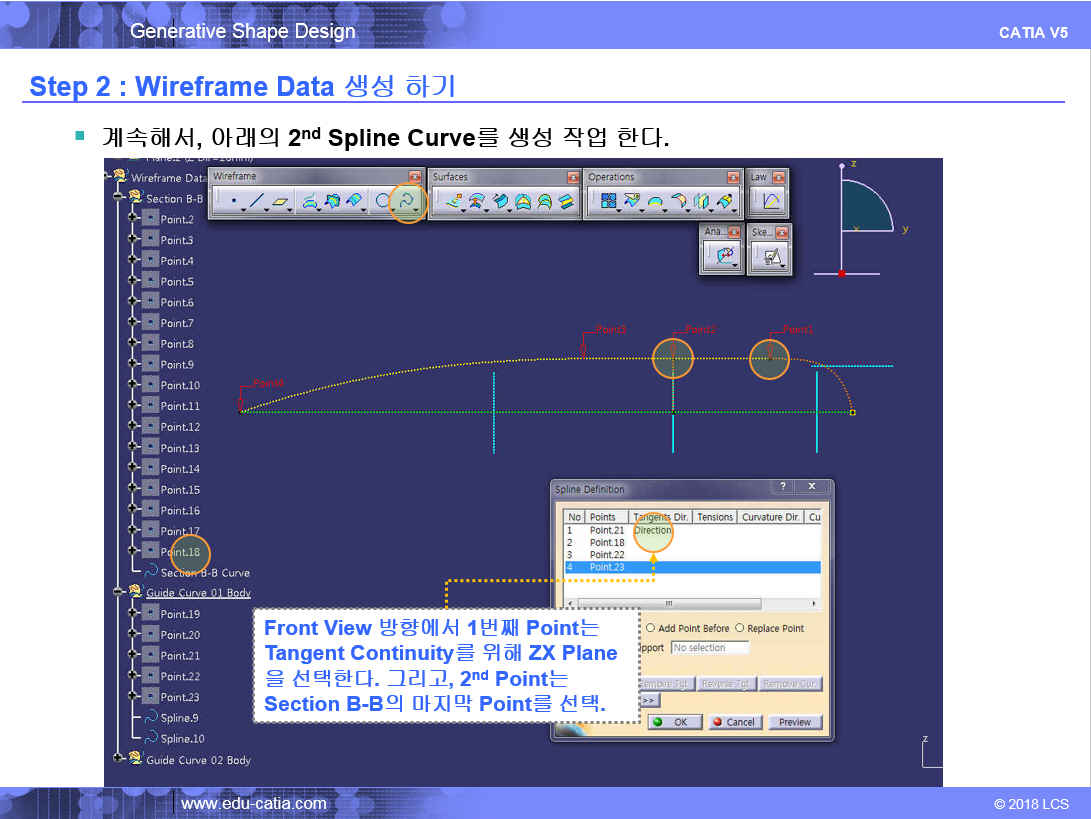
Task: Select the Replace Point radio button
Action: (x=740, y=628)
